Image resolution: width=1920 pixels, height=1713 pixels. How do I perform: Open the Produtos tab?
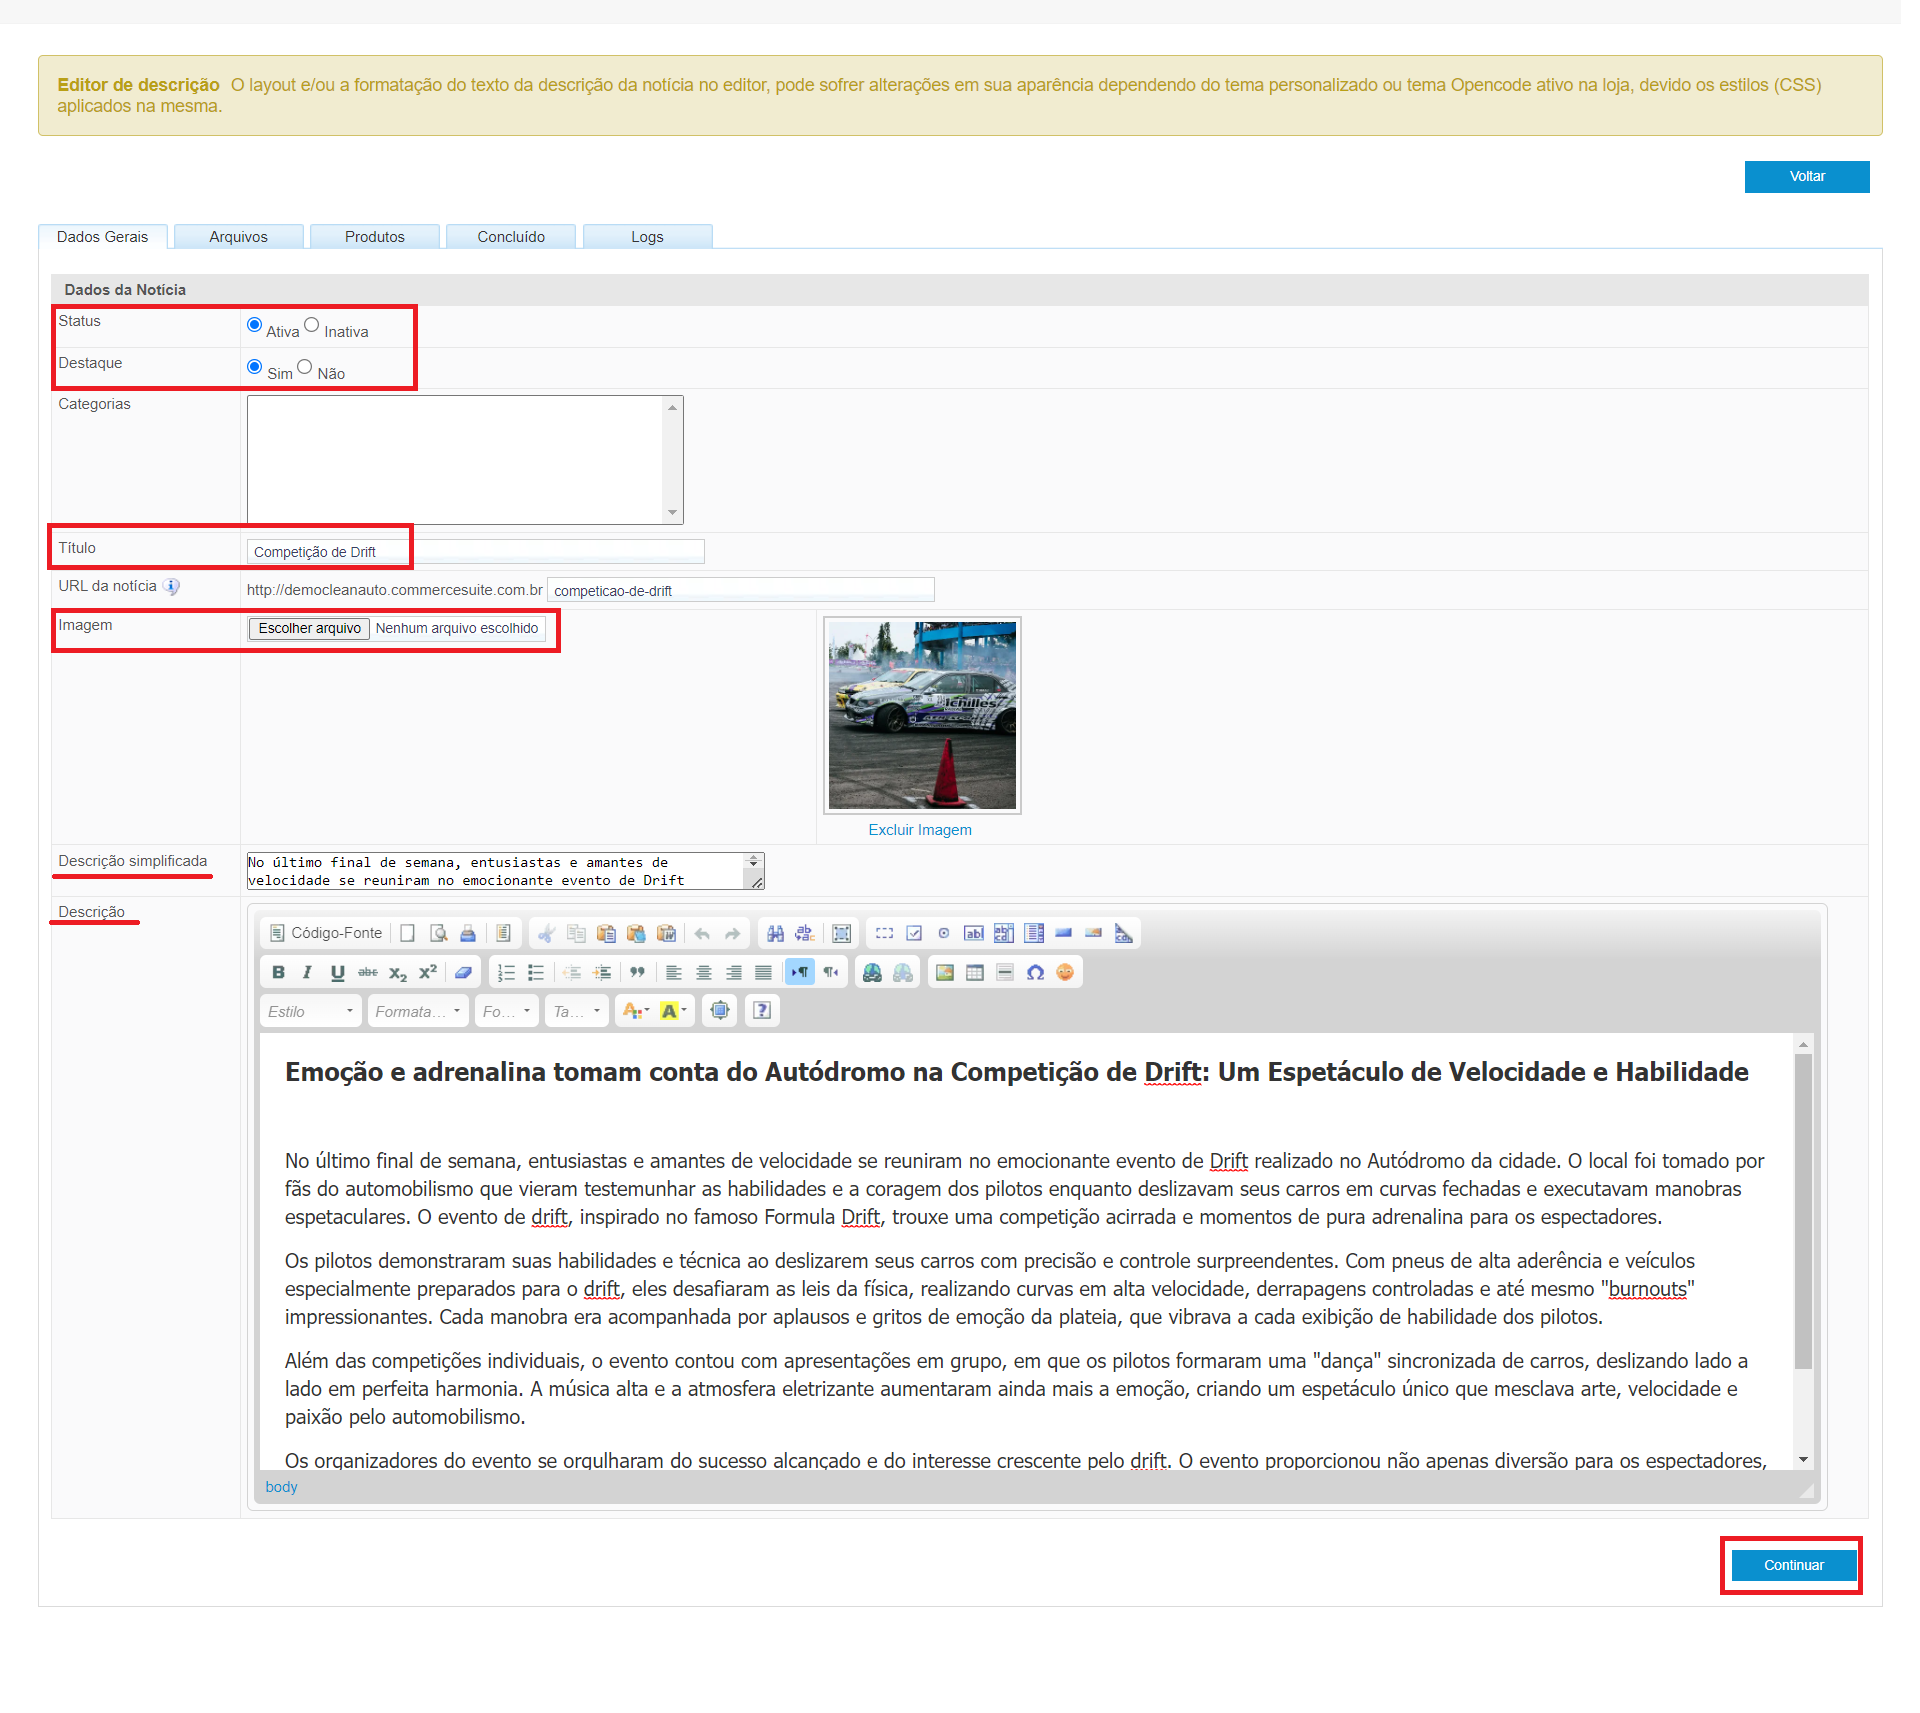374,237
